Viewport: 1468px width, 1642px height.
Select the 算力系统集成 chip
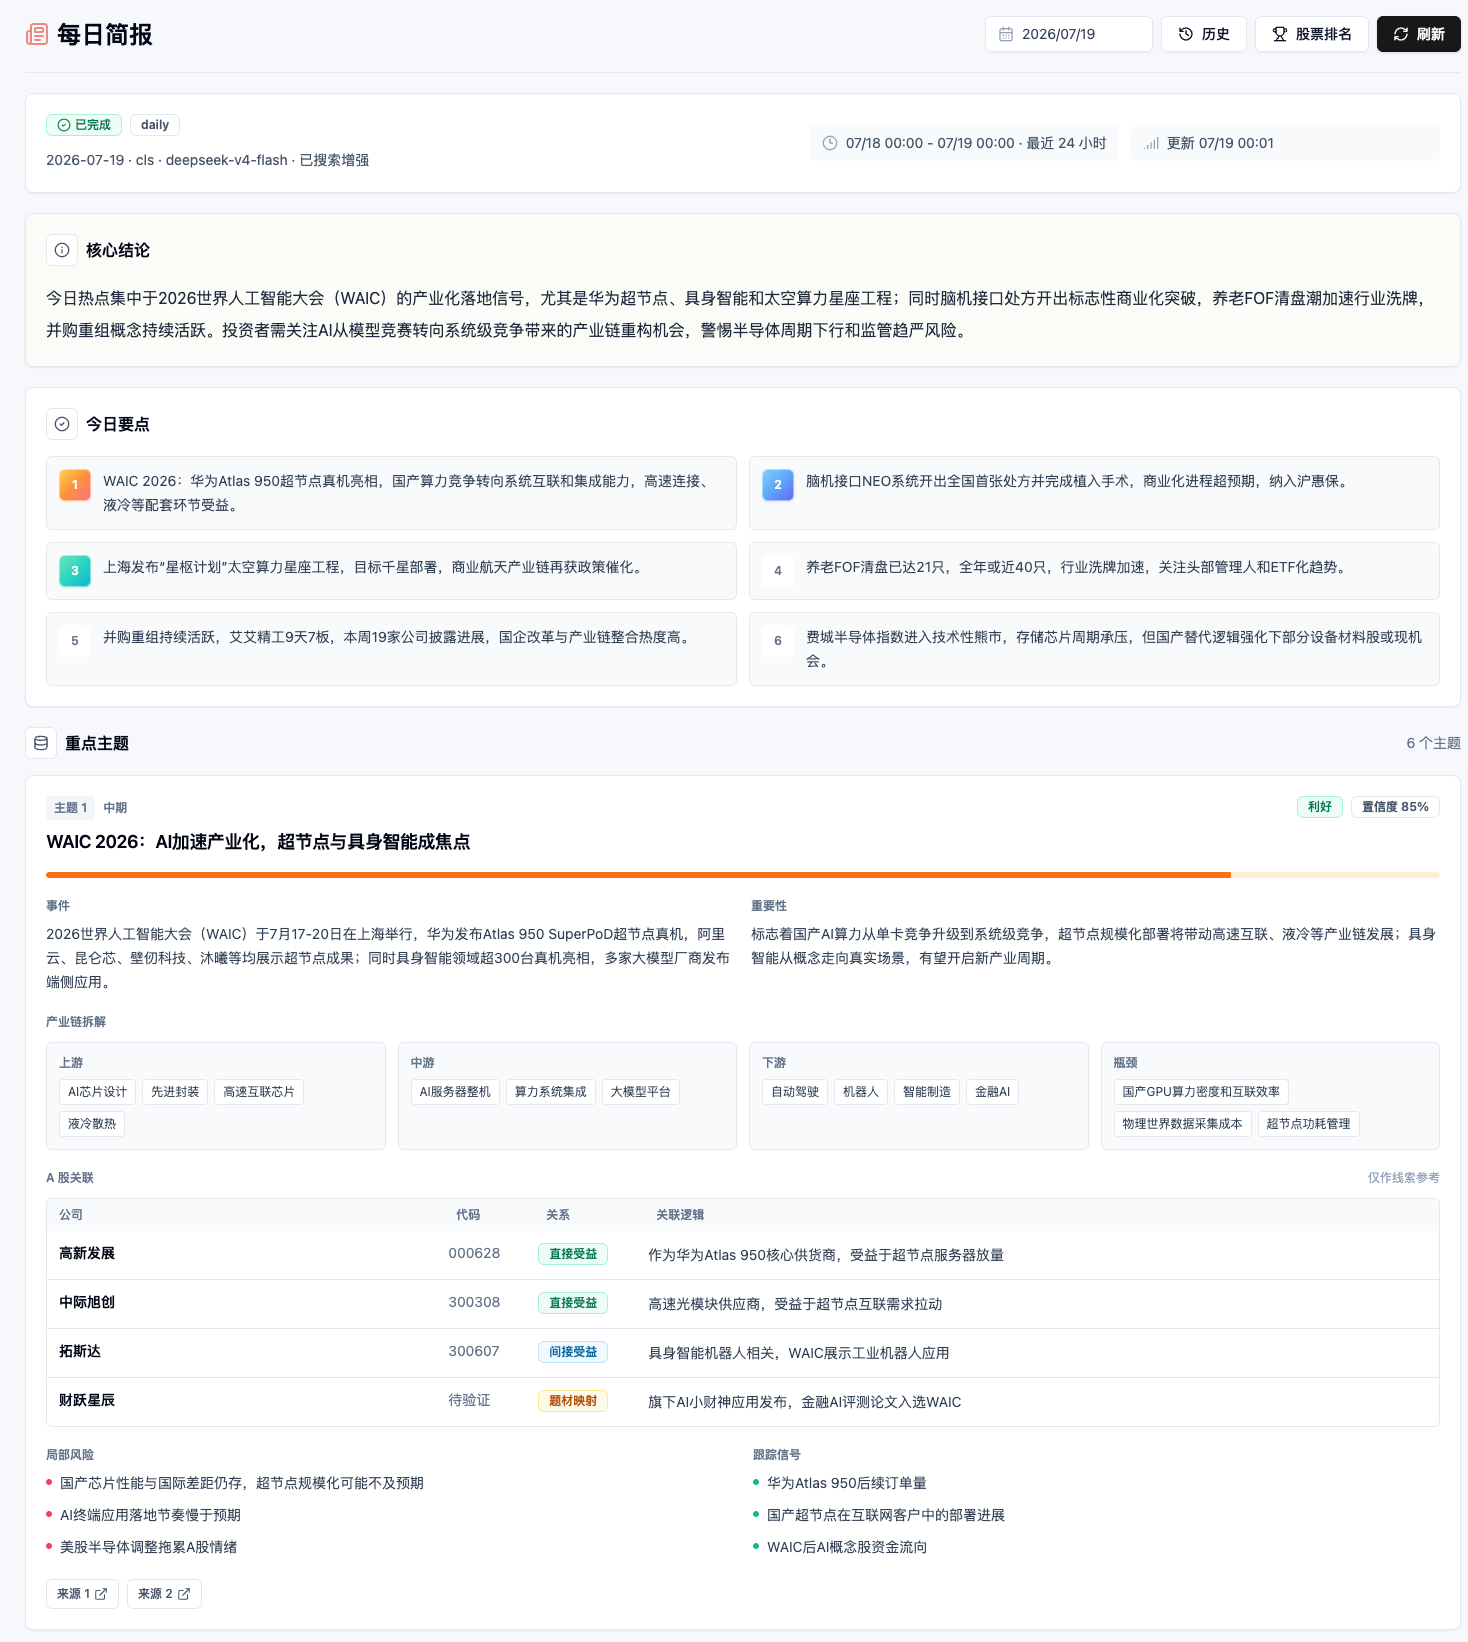point(551,1092)
